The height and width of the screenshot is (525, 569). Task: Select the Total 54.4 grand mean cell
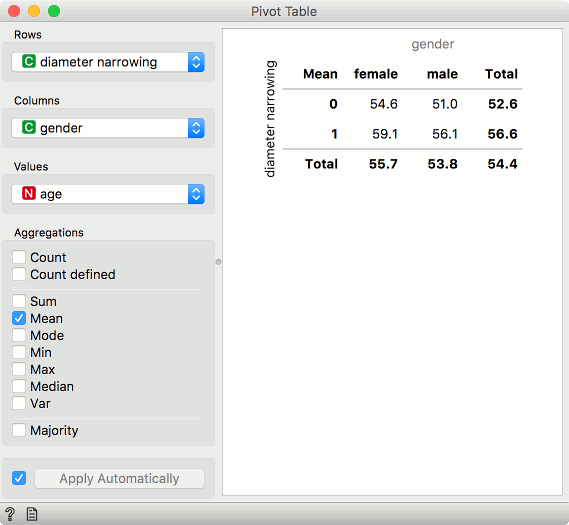[502, 164]
